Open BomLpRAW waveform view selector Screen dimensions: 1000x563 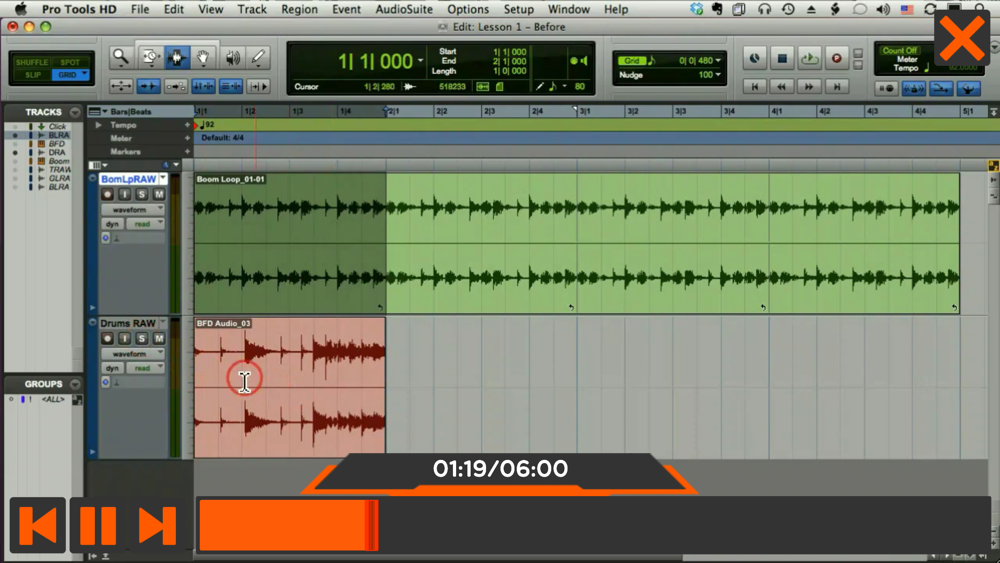click(133, 210)
